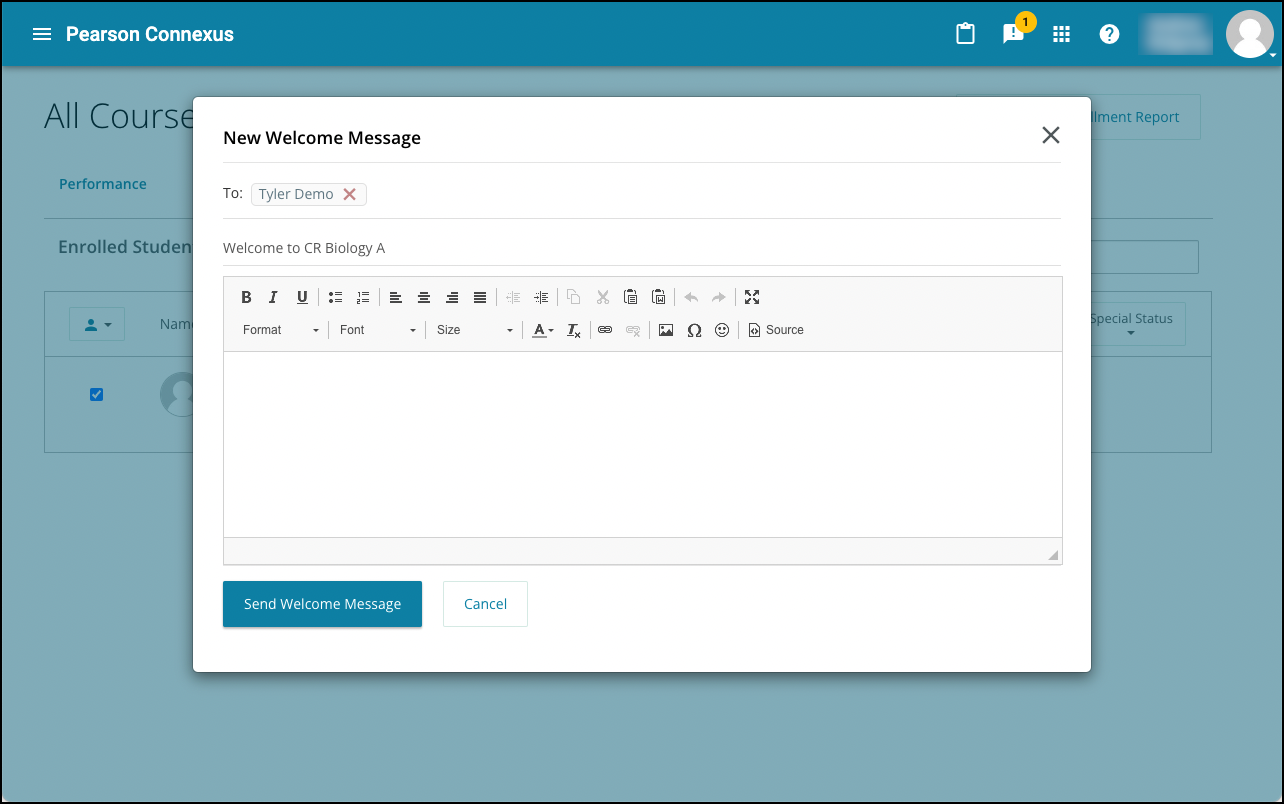Toggle underline formatting
This screenshot has width=1284, height=804.
click(x=302, y=297)
